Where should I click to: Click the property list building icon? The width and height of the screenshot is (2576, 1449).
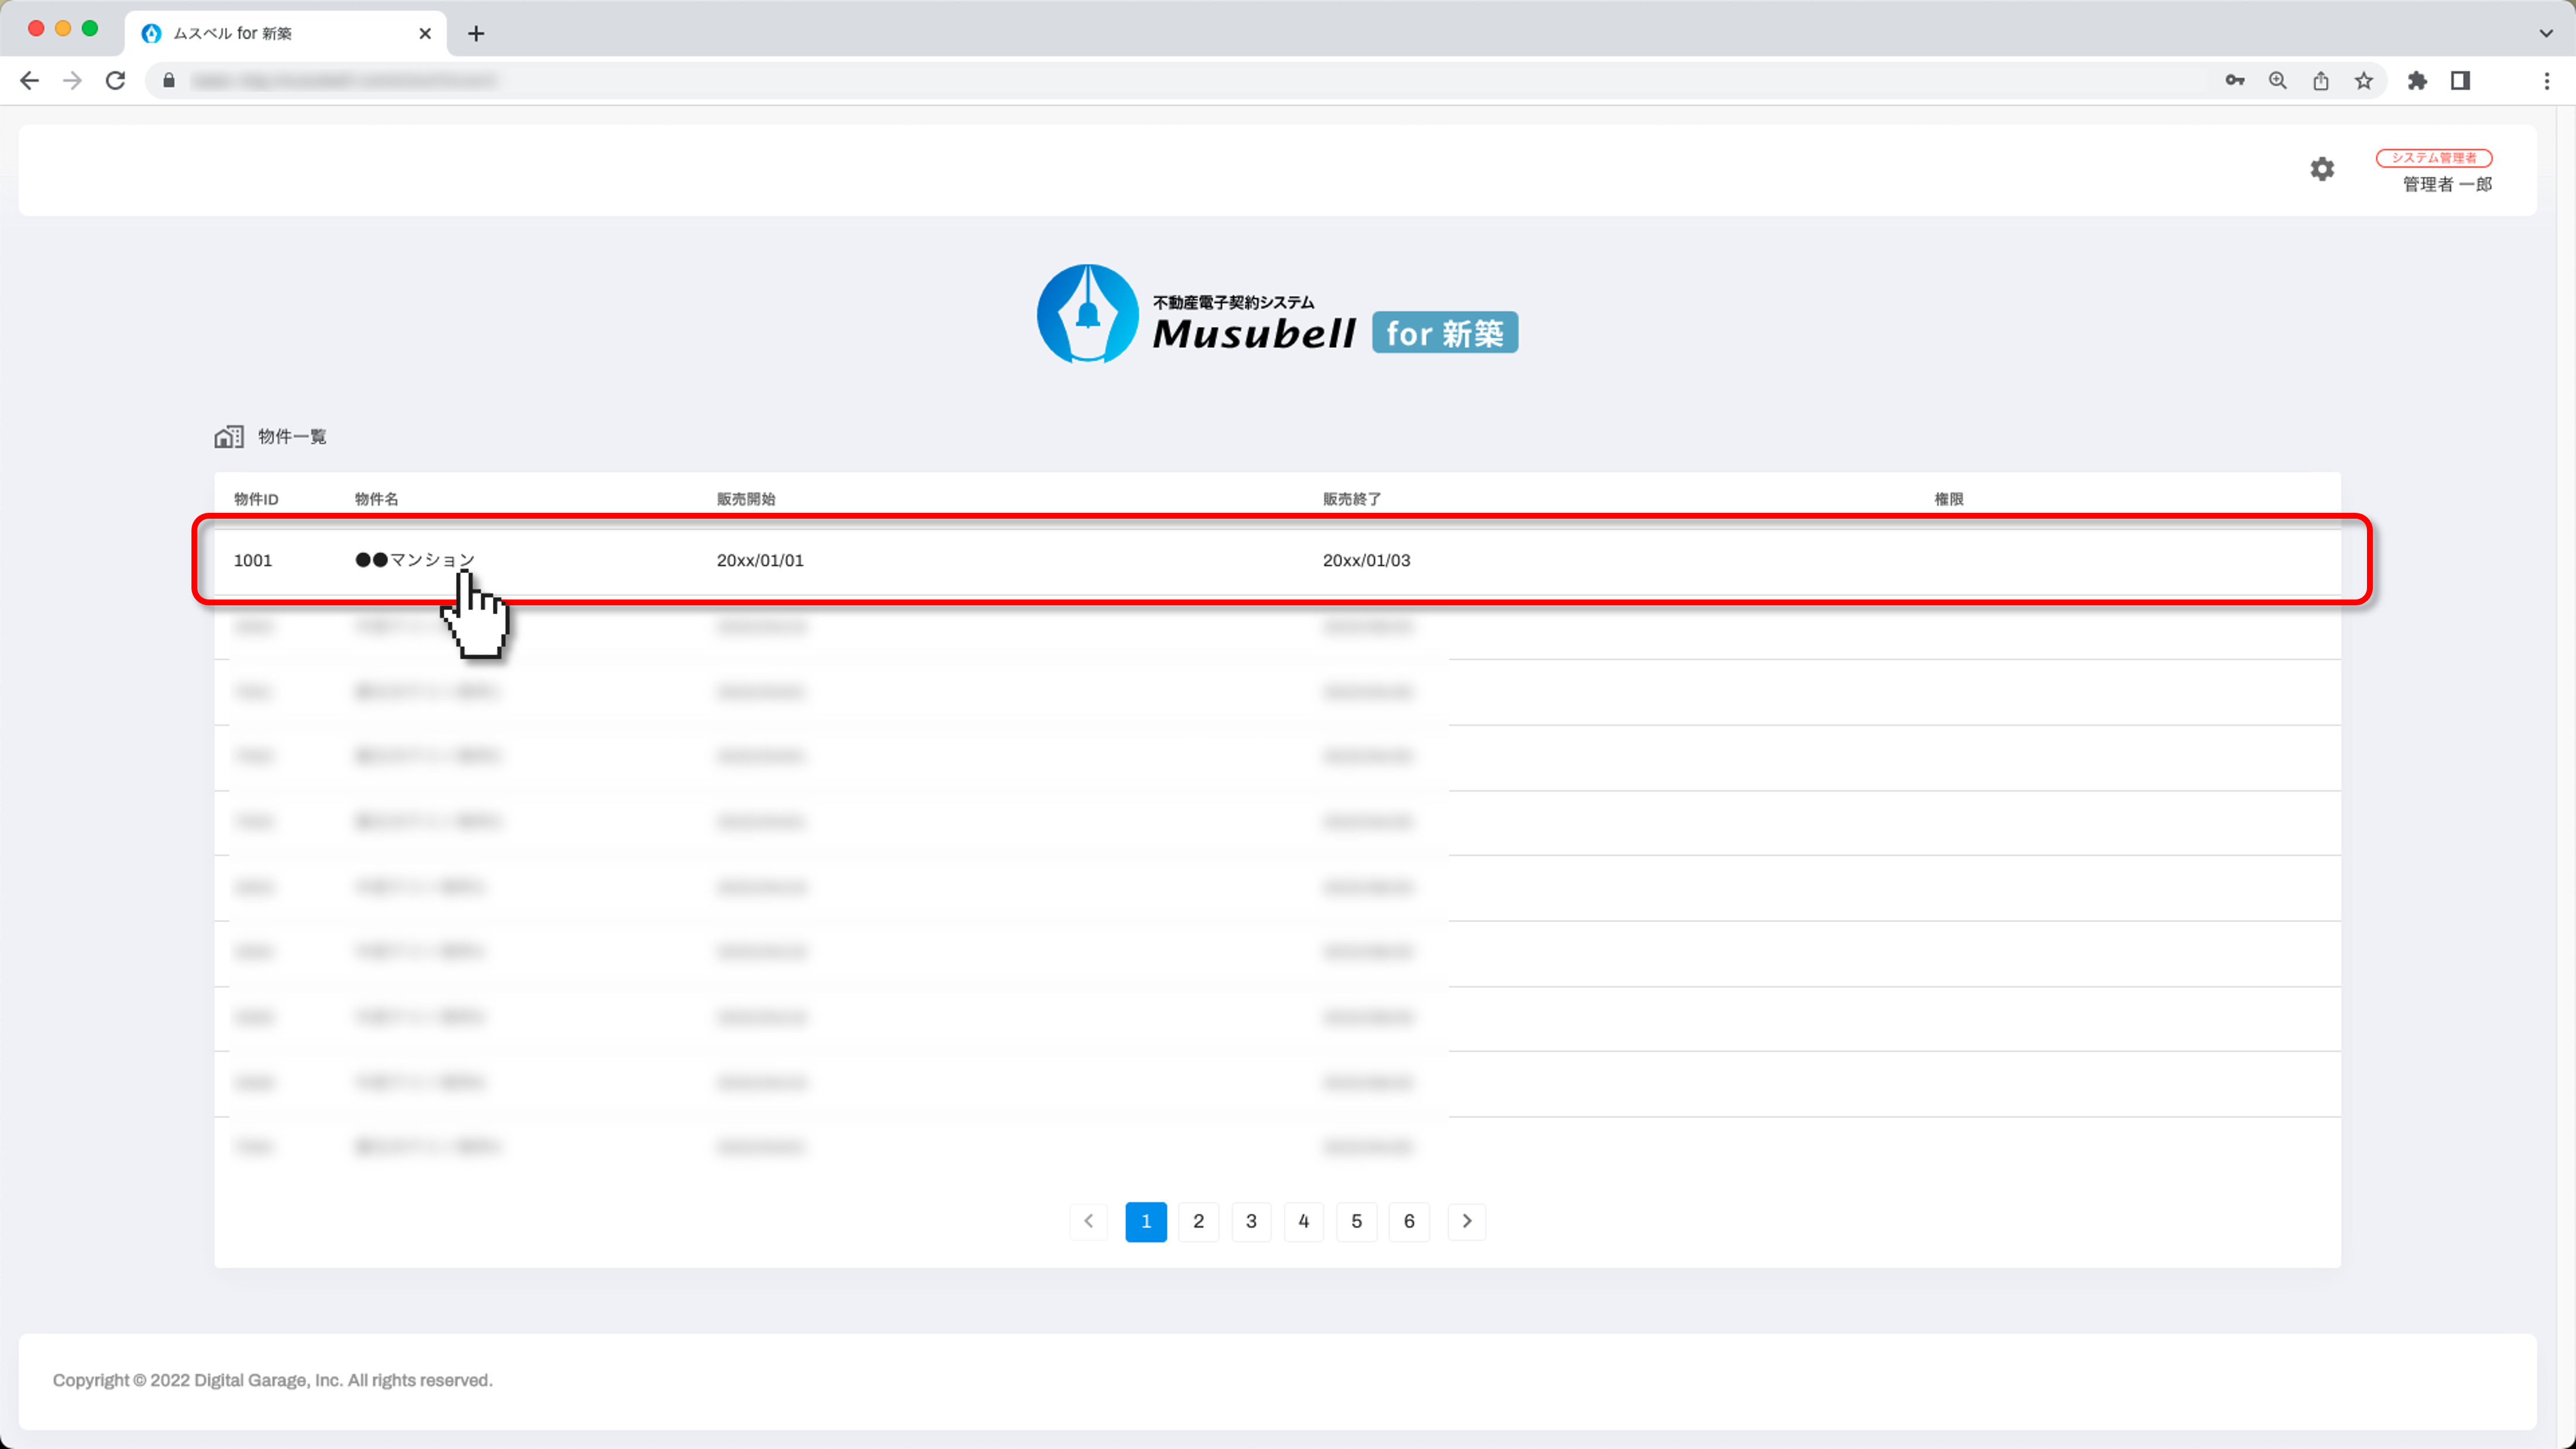(x=228, y=437)
